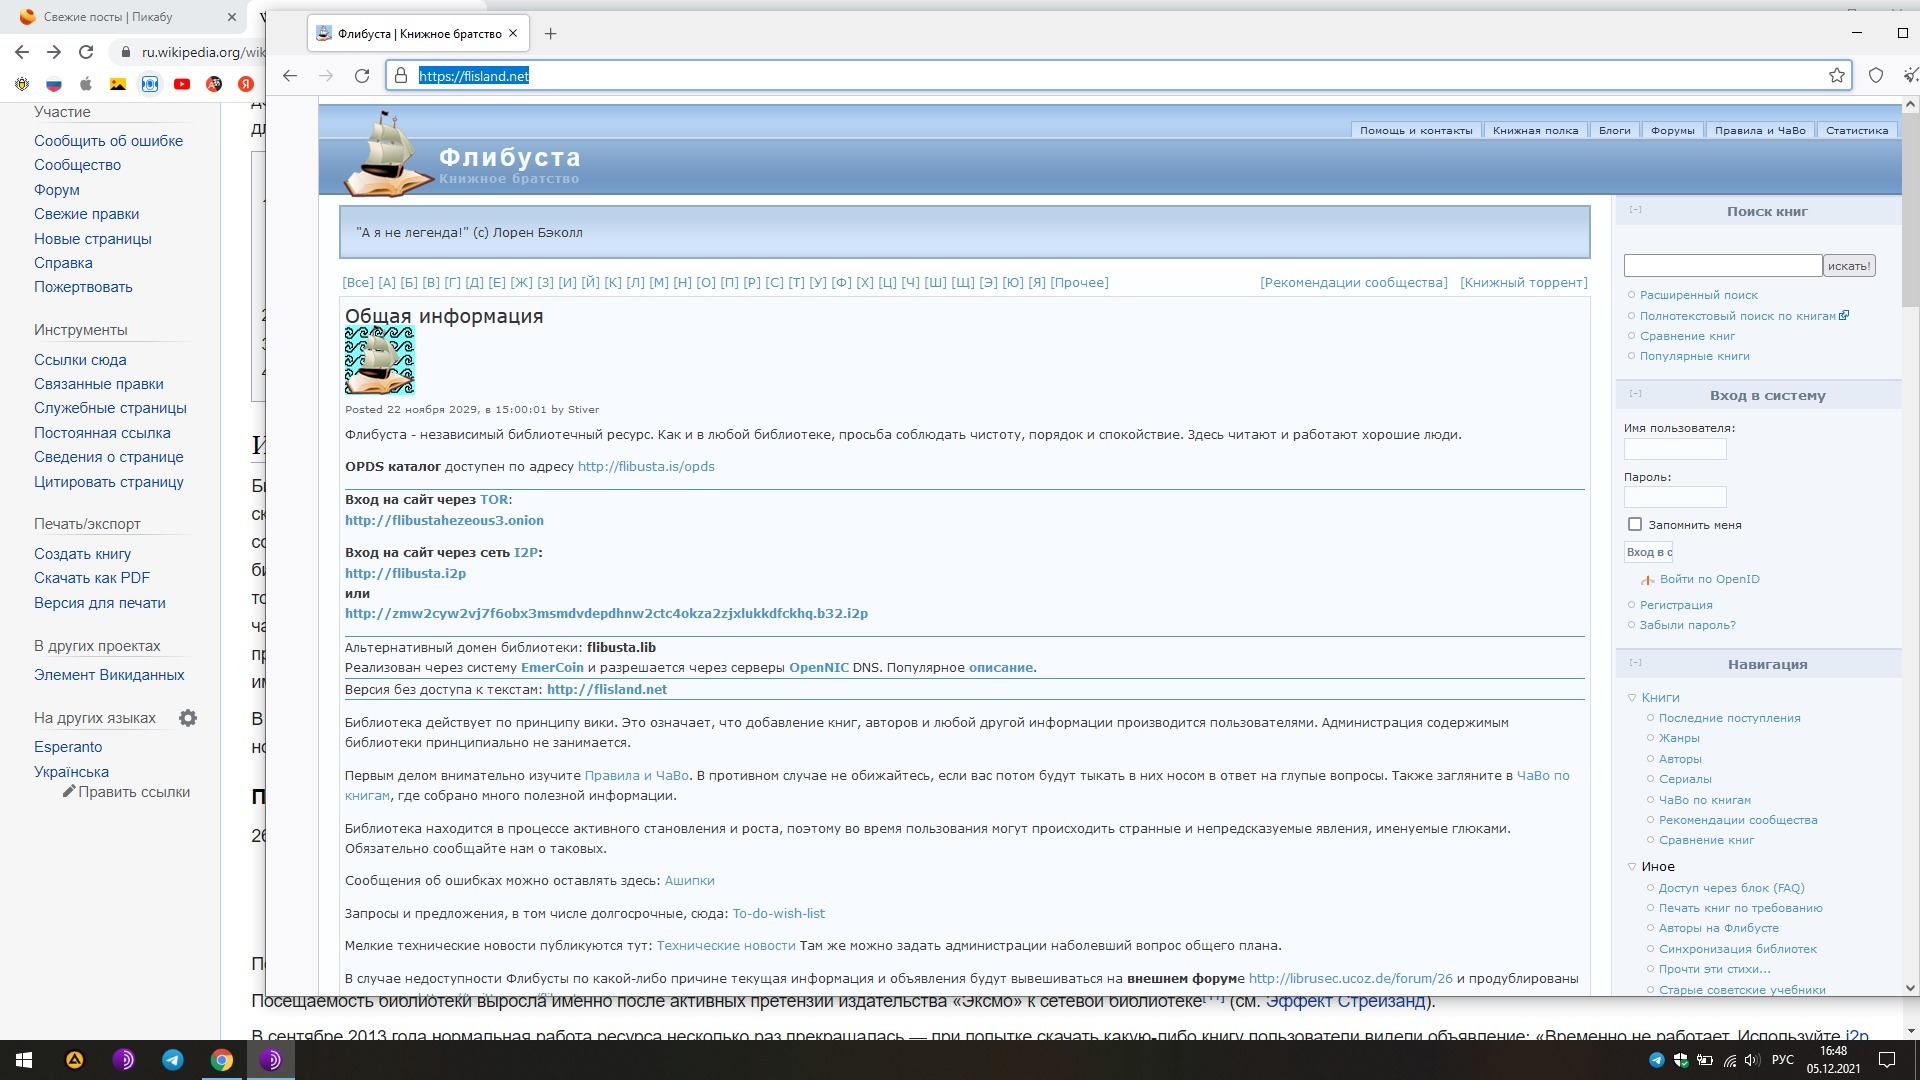Open the Забыли пароль? link
The height and width of the screenshot is (1080, 1920).
pyautogui.click(x=1687, y=625)
